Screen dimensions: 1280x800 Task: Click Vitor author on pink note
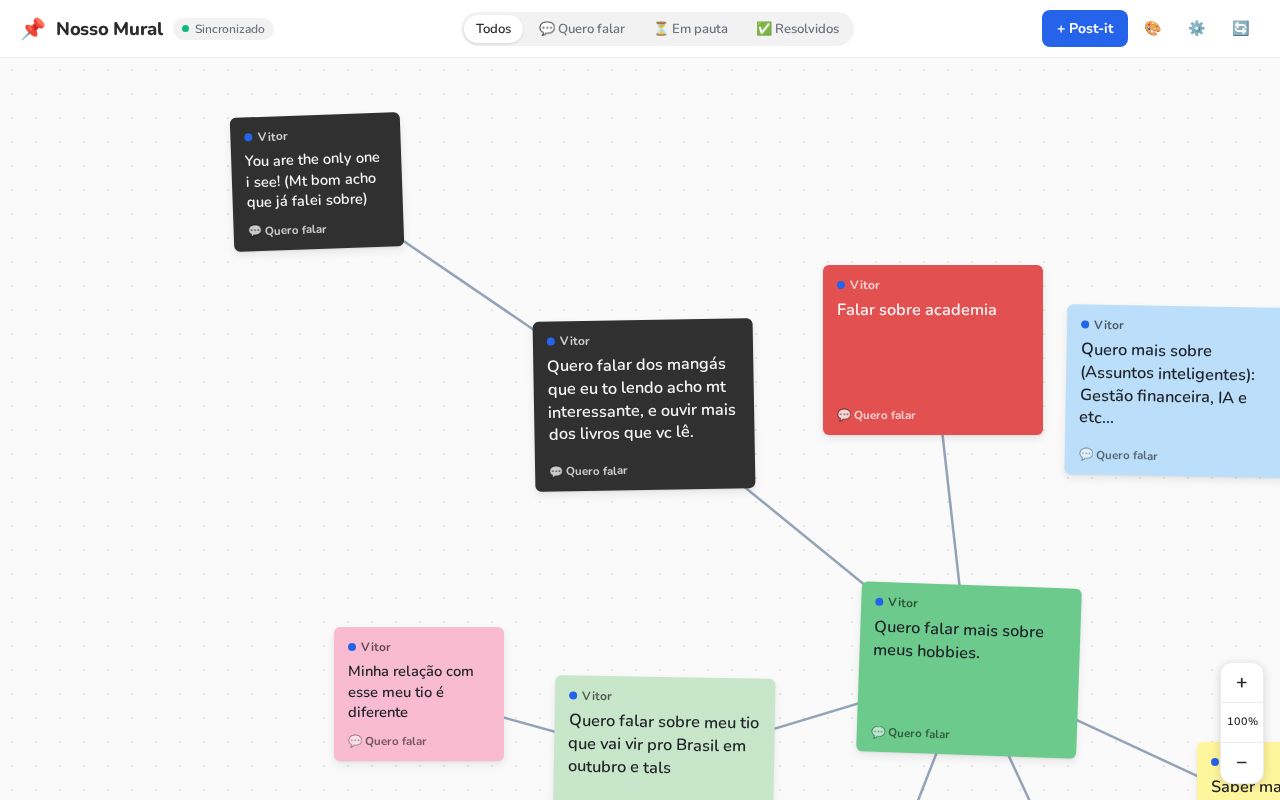(370, 647)
